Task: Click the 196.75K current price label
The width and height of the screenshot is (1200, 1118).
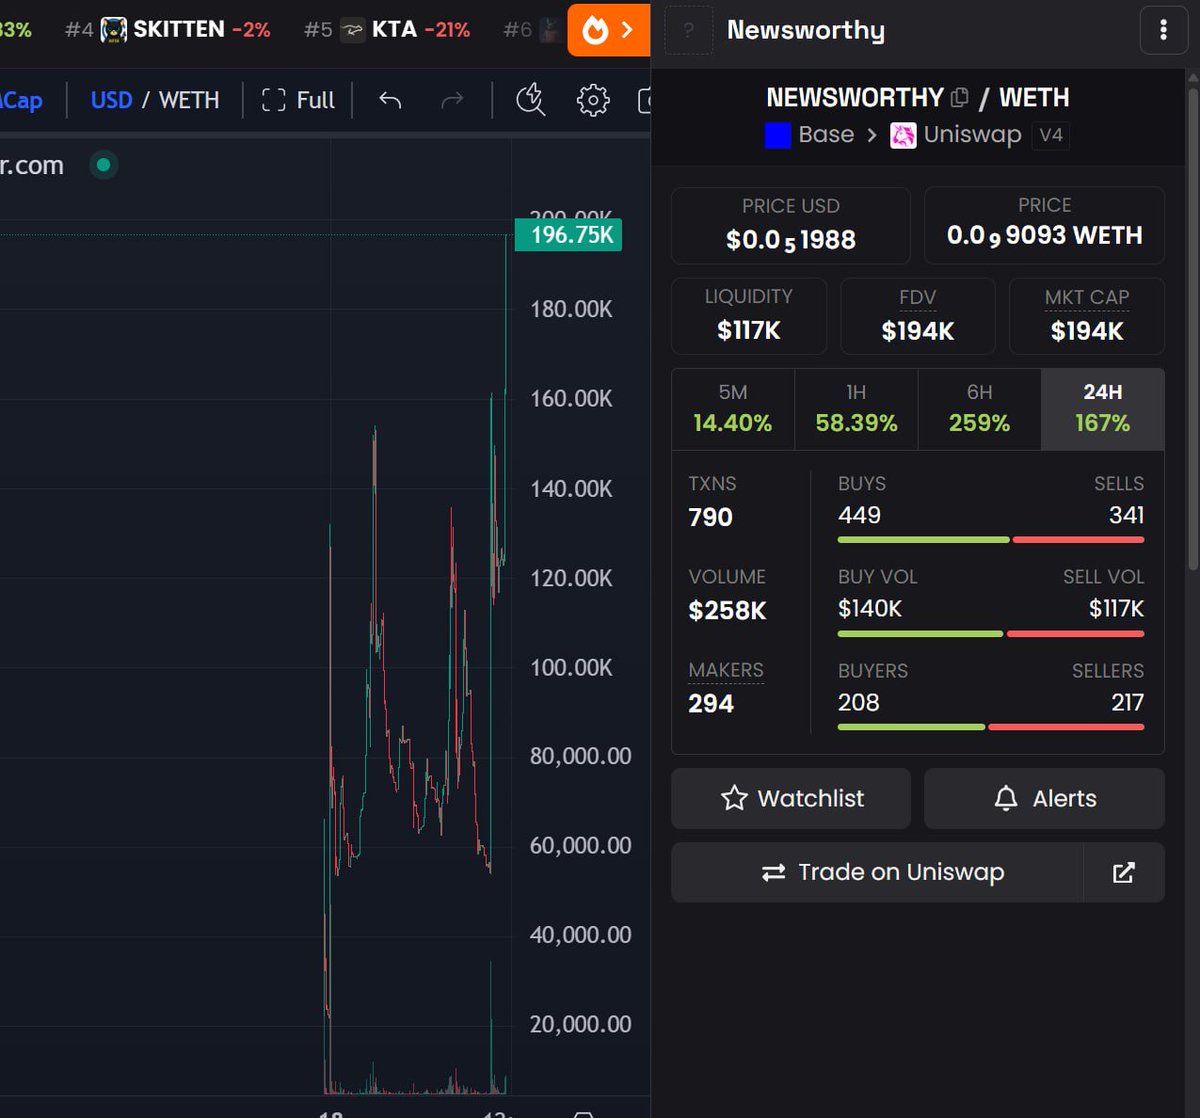Action: (x=568, y=235)
